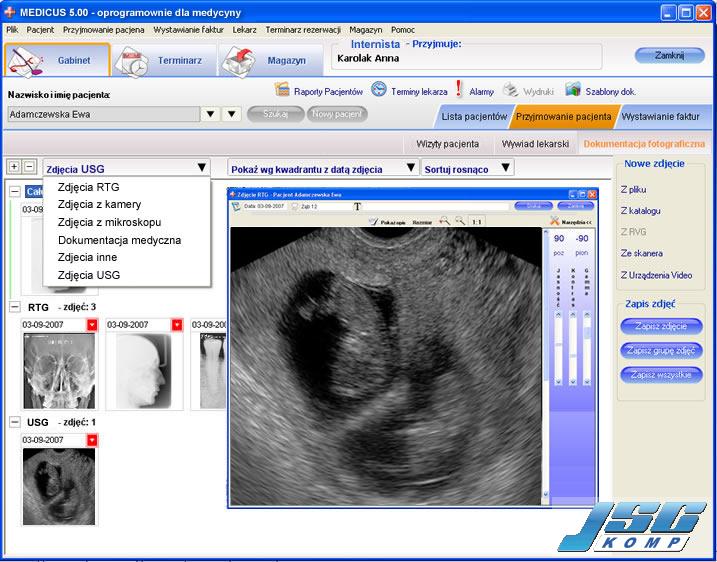The width and height of the screenshot is (717, 562).
Task: Open the second patient name dropdown arrow
Action: [232, 114]
